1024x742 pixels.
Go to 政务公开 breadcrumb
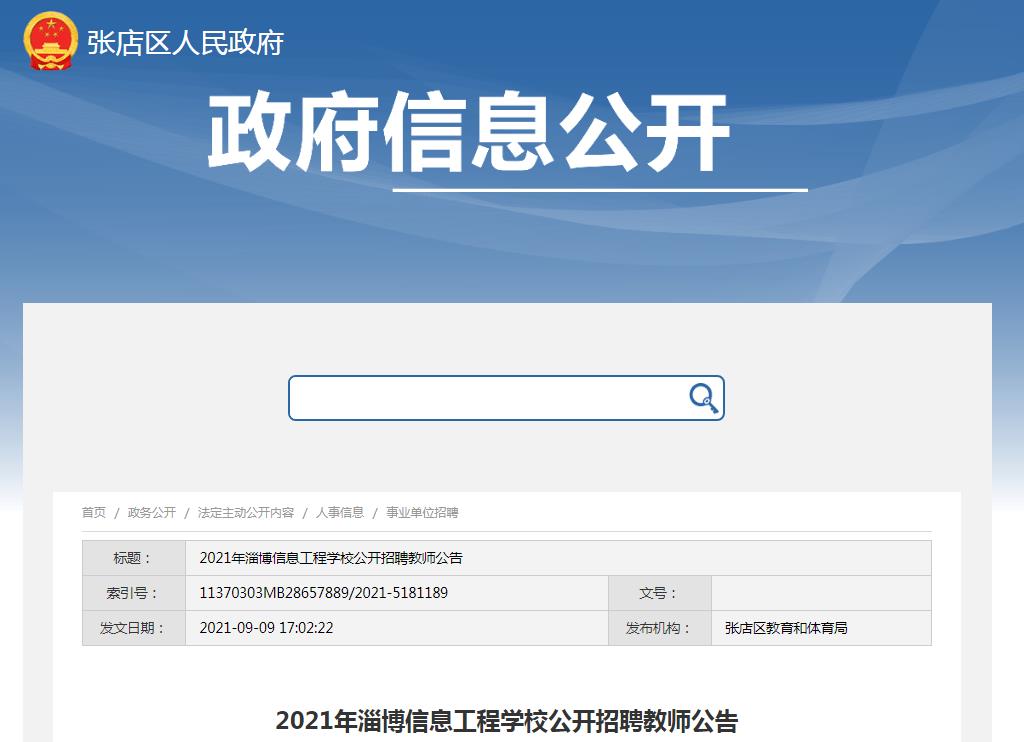tap(152, 513)
